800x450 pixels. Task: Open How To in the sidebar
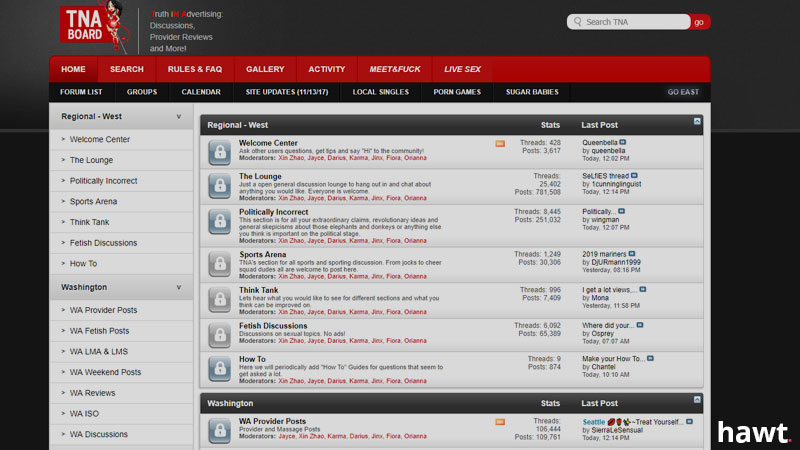tap(83, 264)
